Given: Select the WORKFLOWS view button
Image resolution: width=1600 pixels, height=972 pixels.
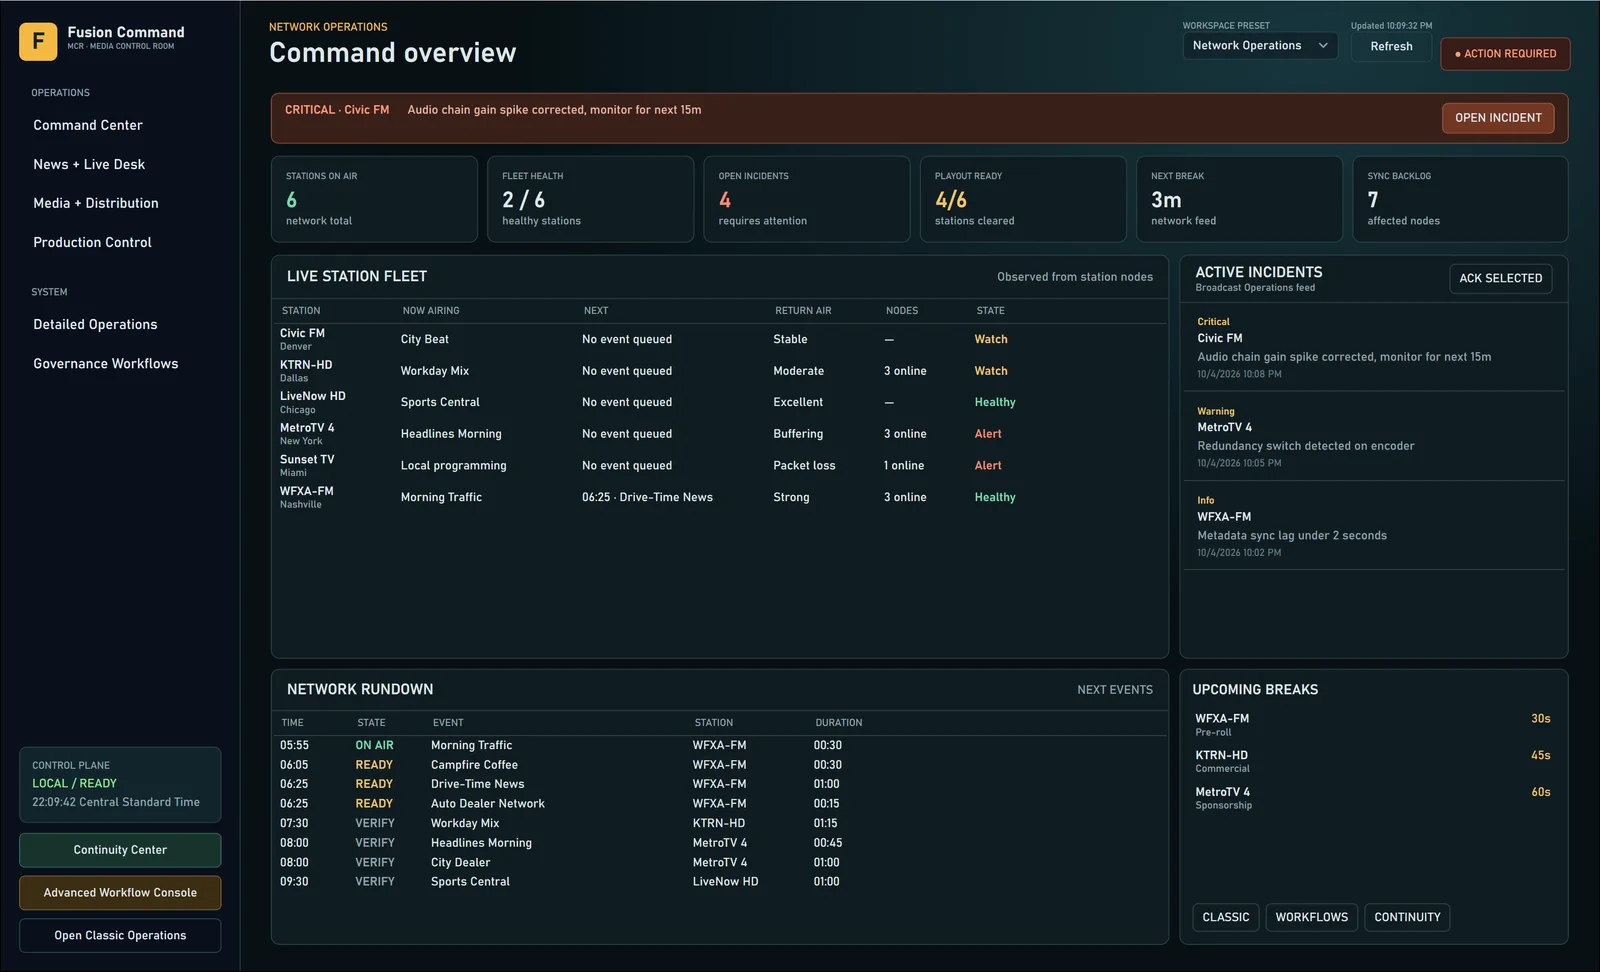Looking at the screenshot, I should tap(1311, 918).
